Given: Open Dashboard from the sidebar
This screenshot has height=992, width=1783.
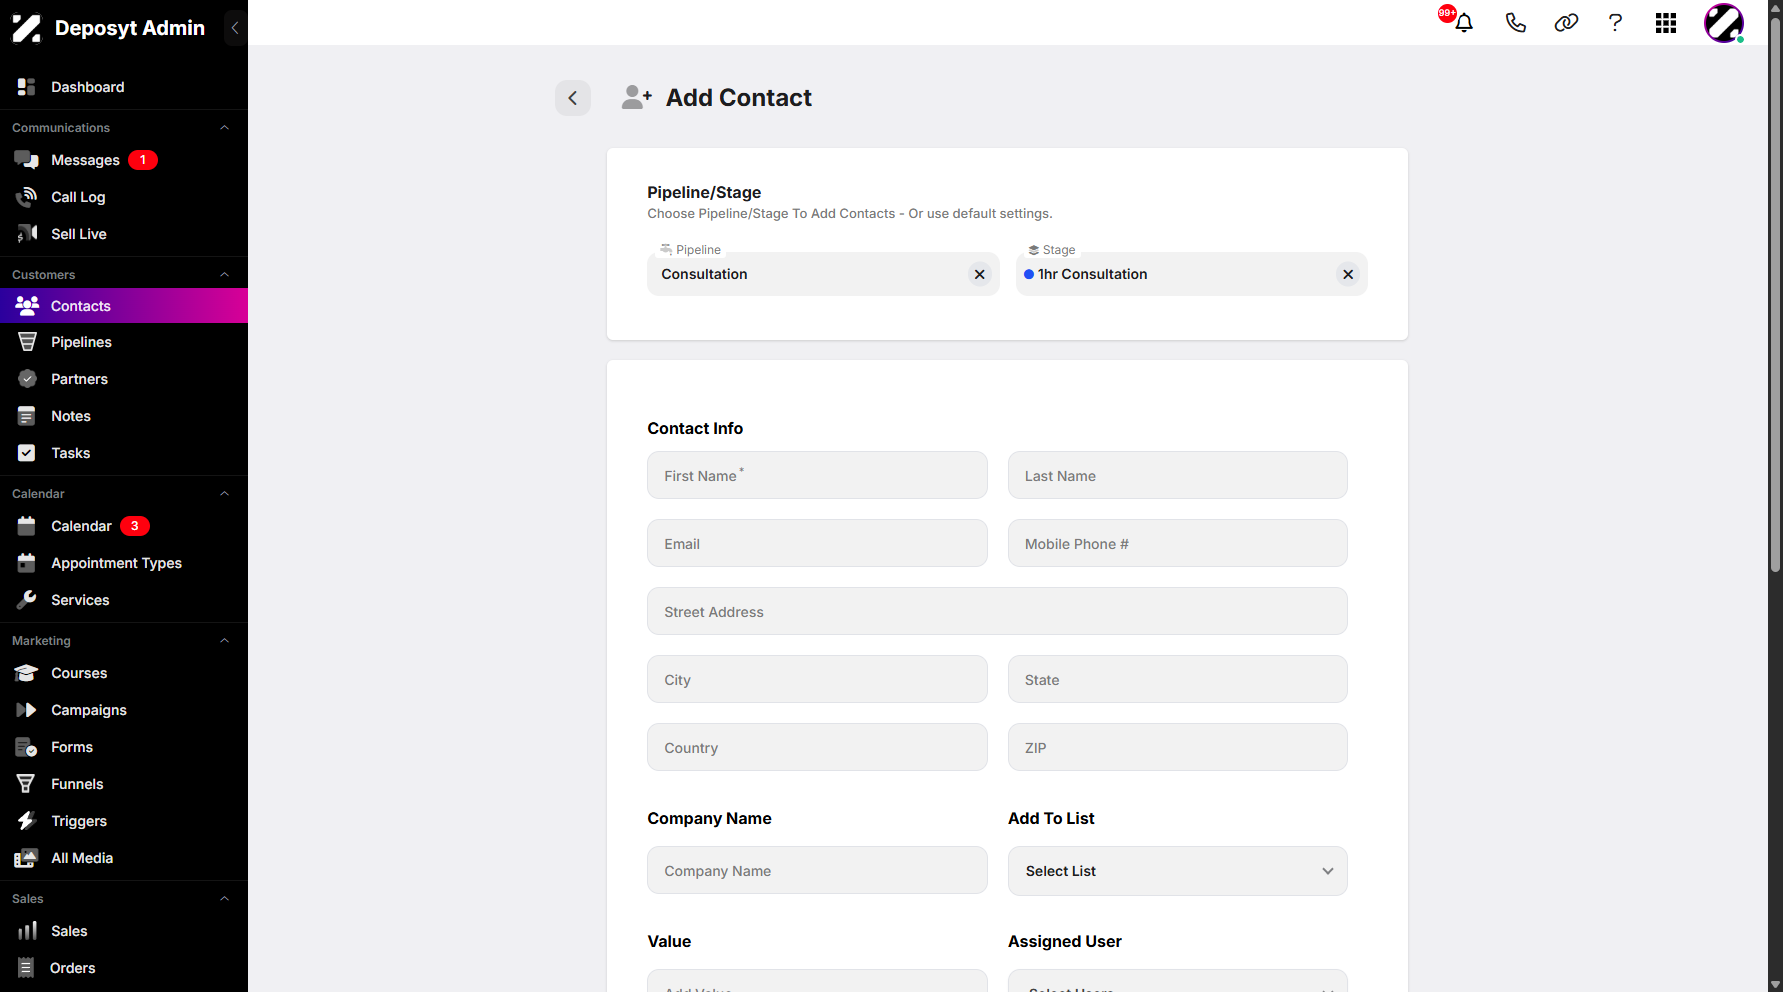Looking at the screenshot, I should point(124,87).
